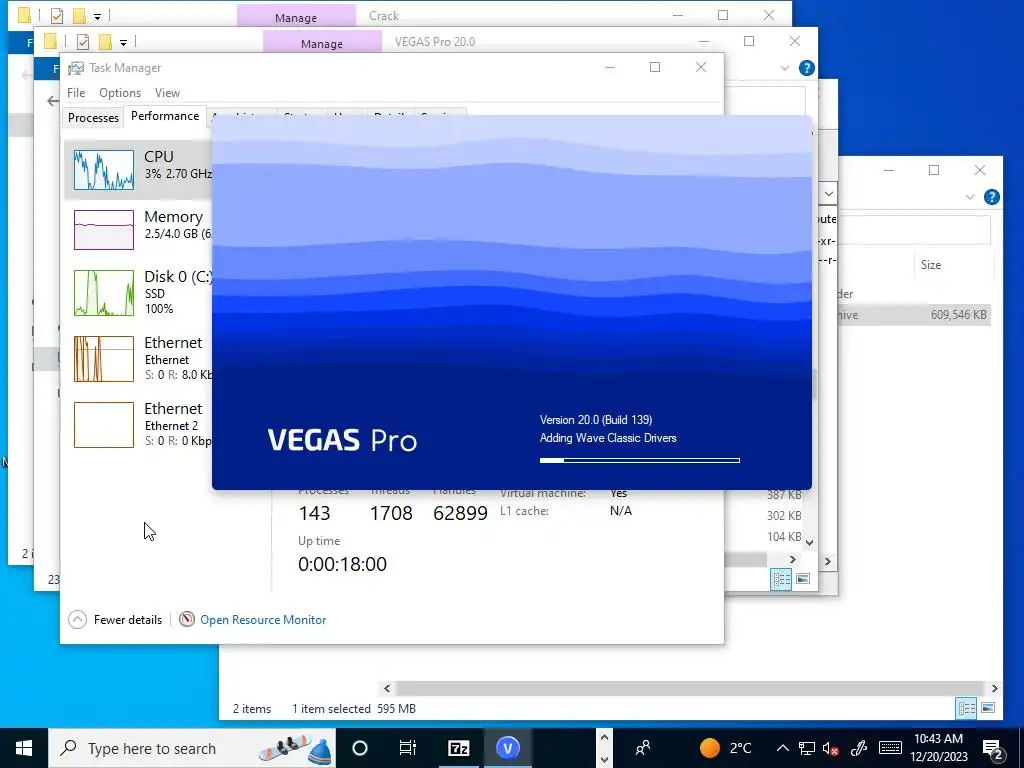Screen dimensions: 1024x768
Task: Open VEGAS Pro taskbar icon
Action: pos(507,748)
